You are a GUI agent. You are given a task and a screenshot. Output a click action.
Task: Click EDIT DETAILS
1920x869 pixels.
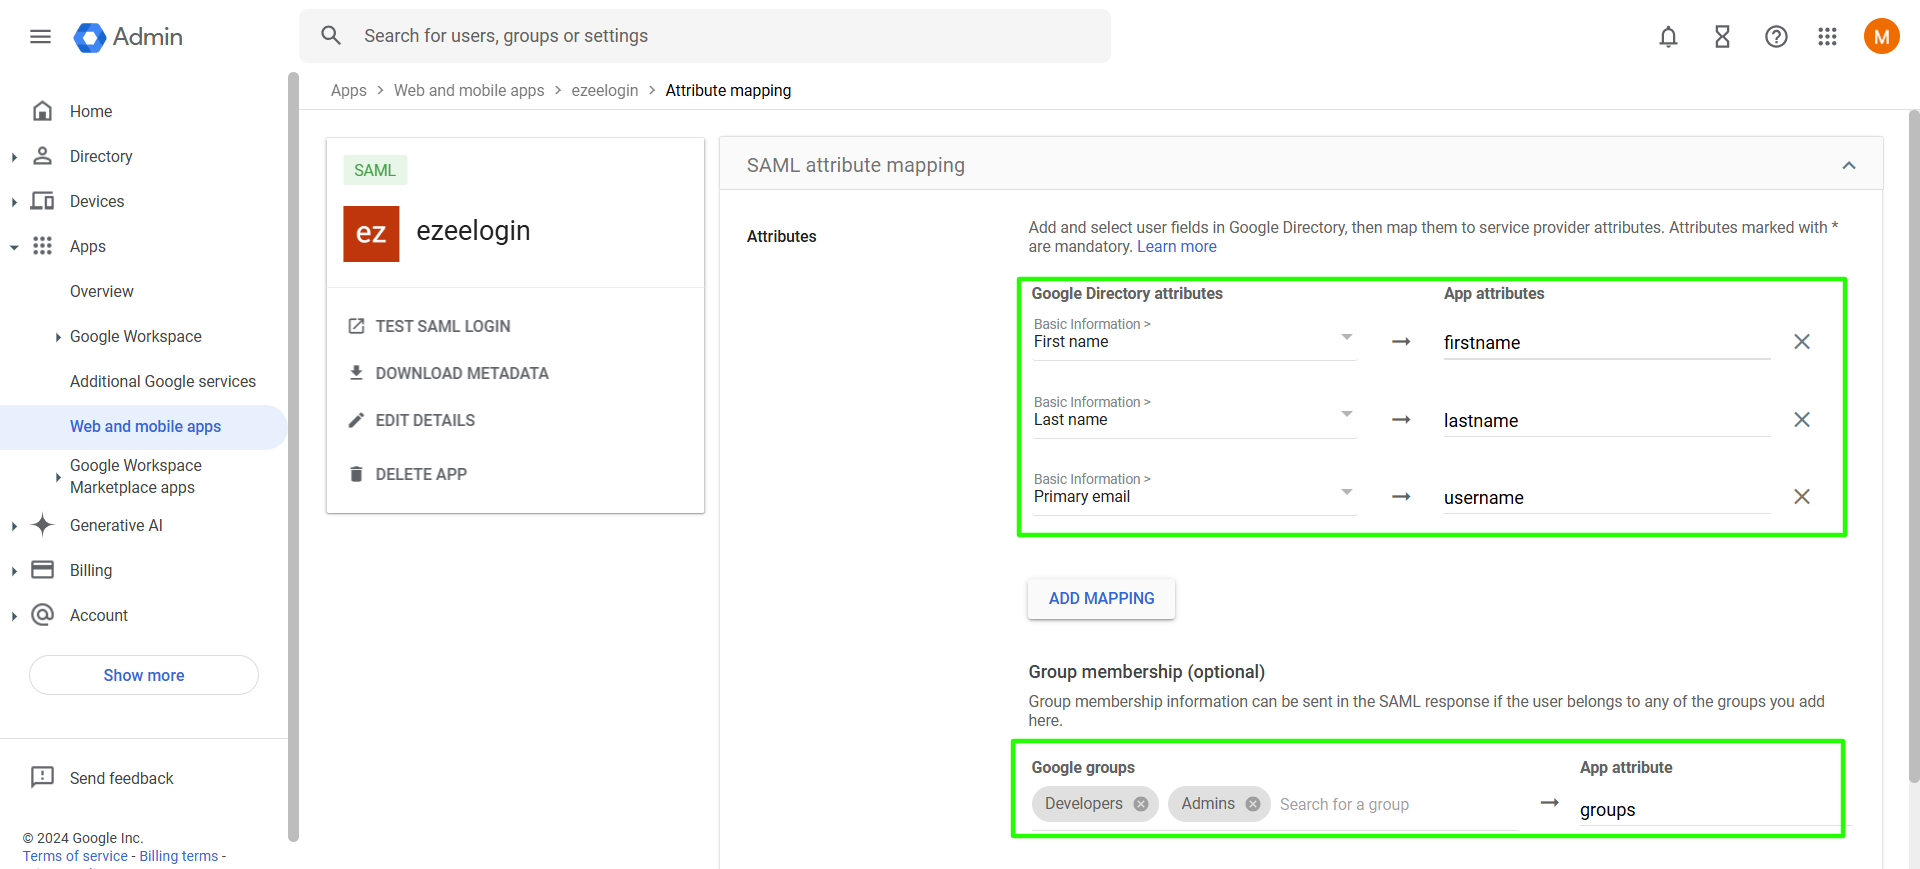point(411,420)
